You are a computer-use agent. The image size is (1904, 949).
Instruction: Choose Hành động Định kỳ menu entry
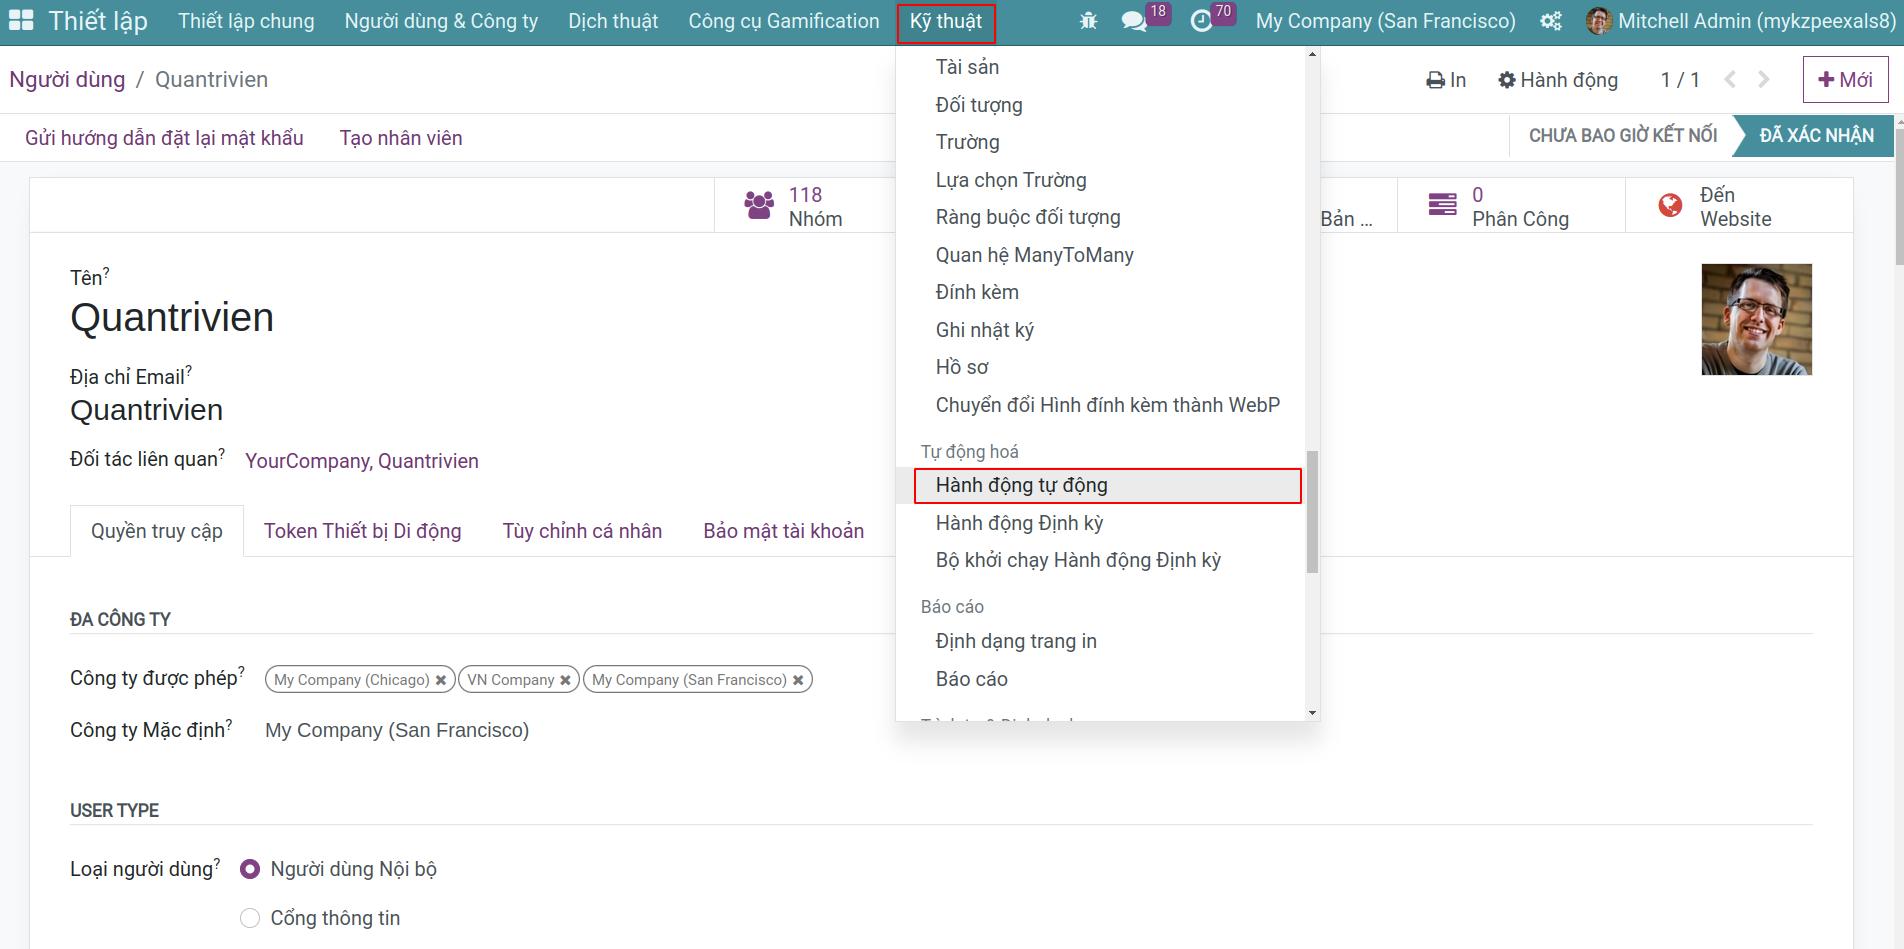coord(1019,523)
